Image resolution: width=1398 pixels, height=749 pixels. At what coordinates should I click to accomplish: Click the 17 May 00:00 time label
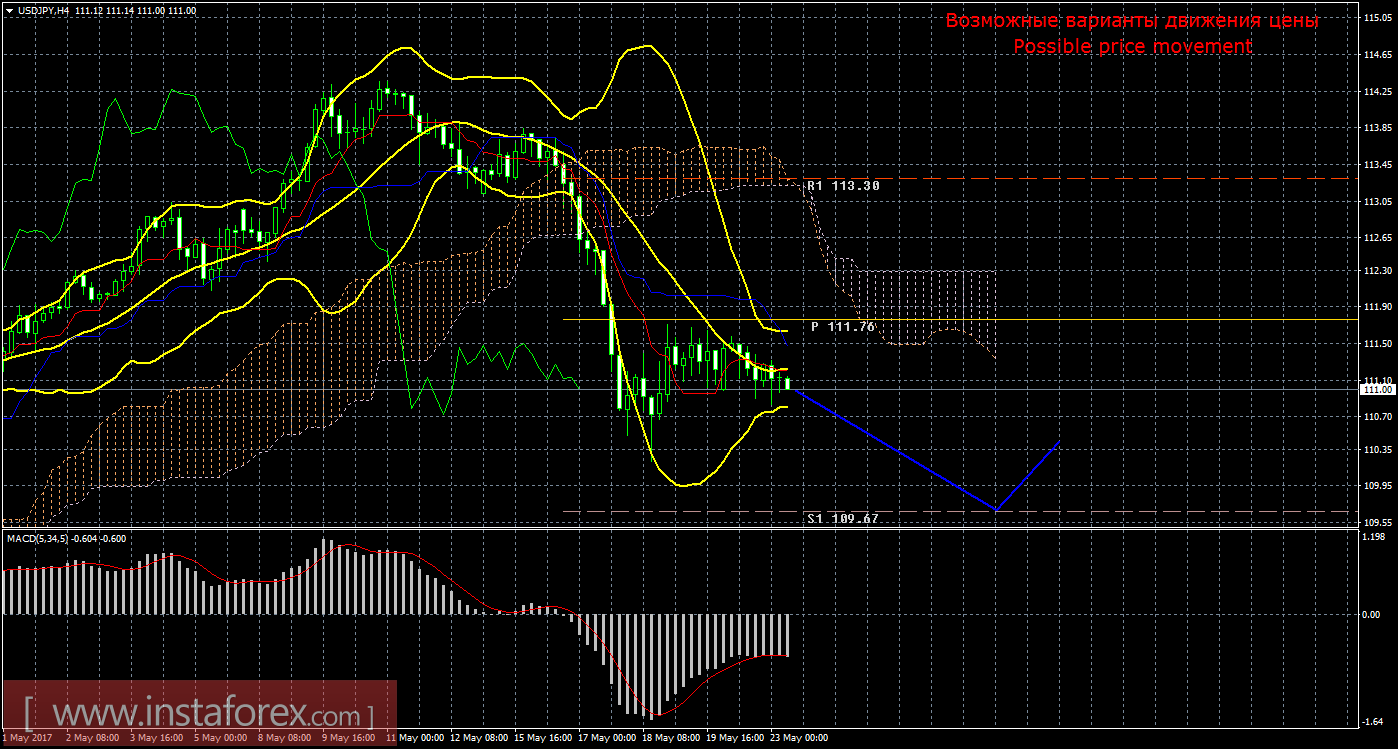click(606, 738)
